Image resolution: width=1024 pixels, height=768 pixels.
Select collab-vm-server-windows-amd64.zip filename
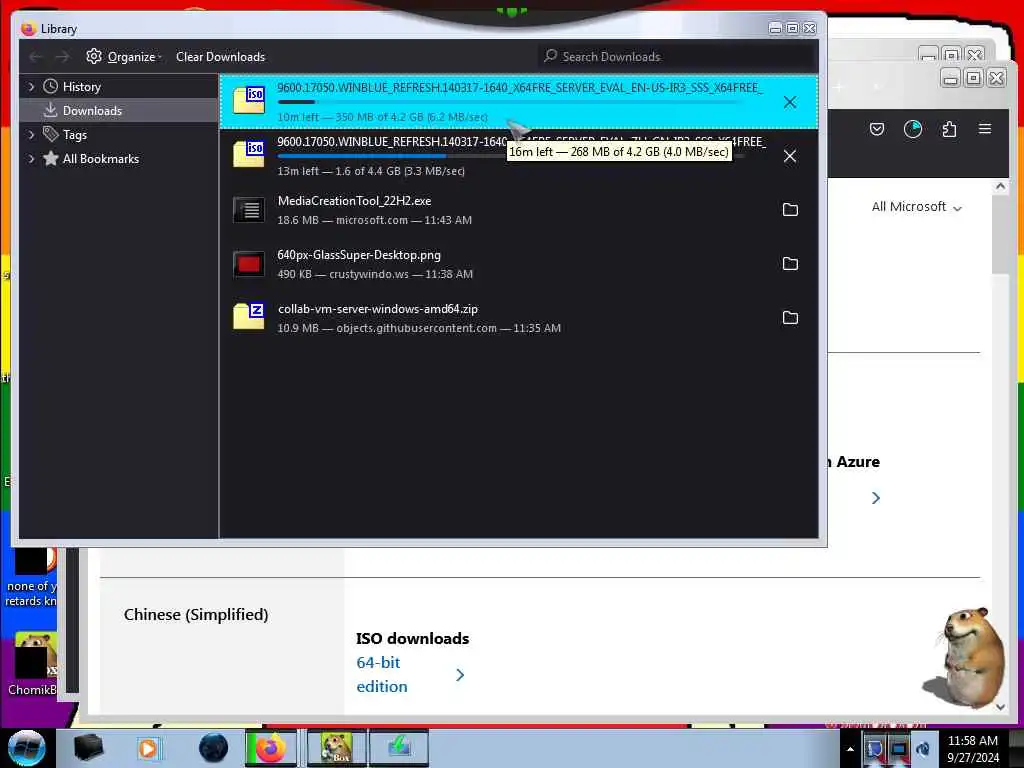tap(377, 309)
